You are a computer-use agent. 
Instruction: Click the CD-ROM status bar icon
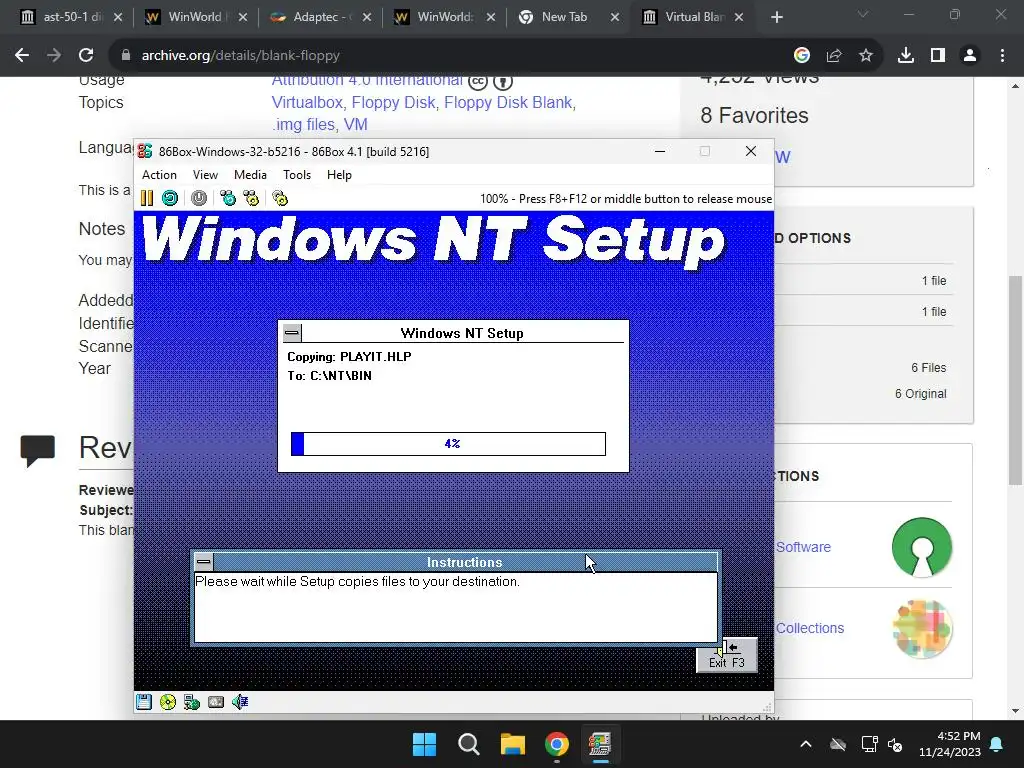[168, 702]
